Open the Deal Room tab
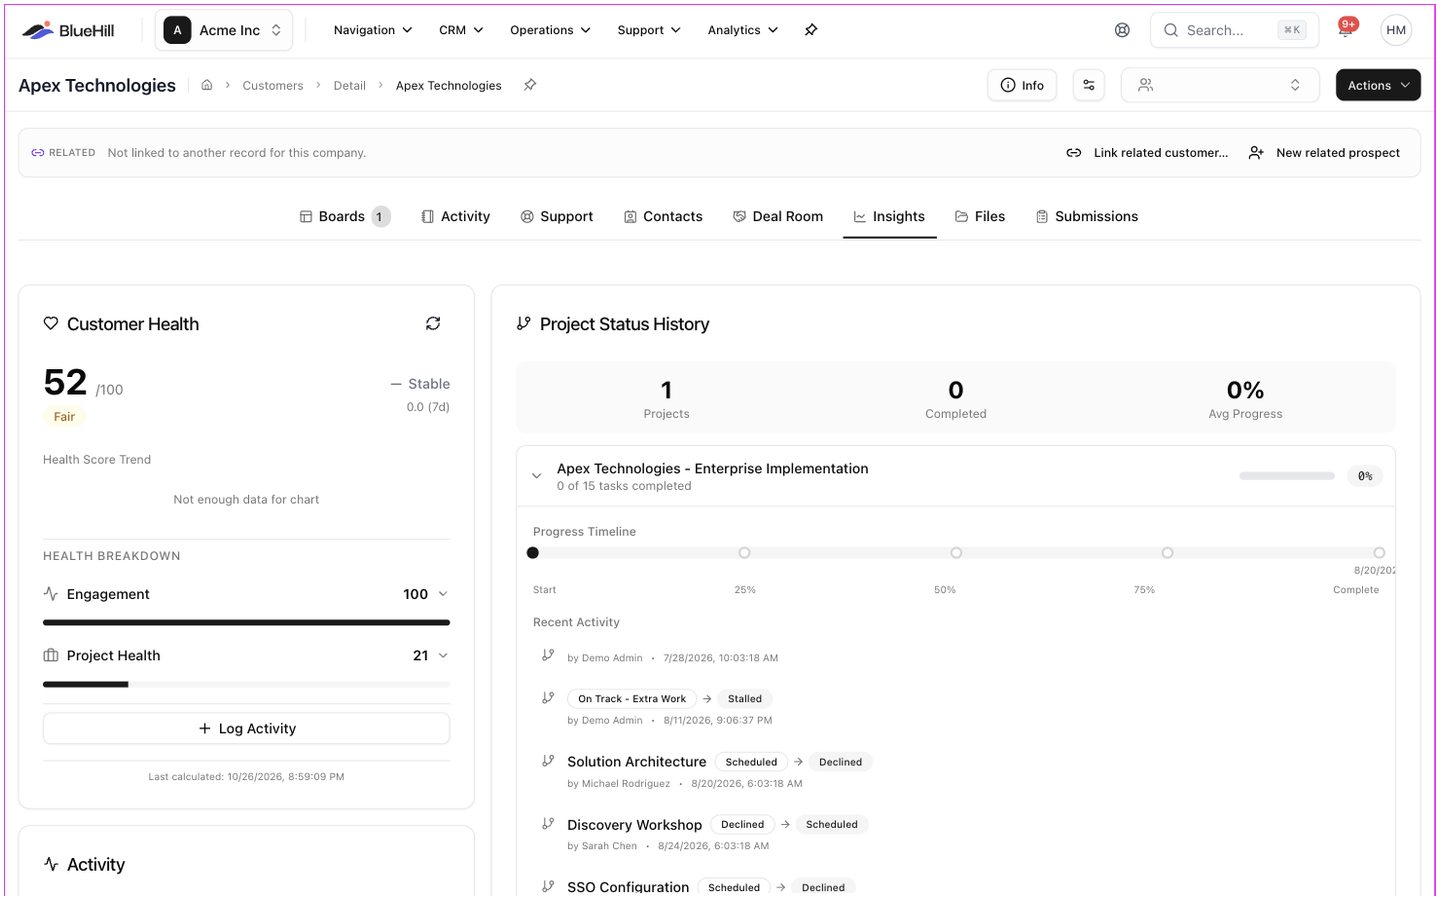The height and width of the screenshot is (900, 1440). [778, 216]
